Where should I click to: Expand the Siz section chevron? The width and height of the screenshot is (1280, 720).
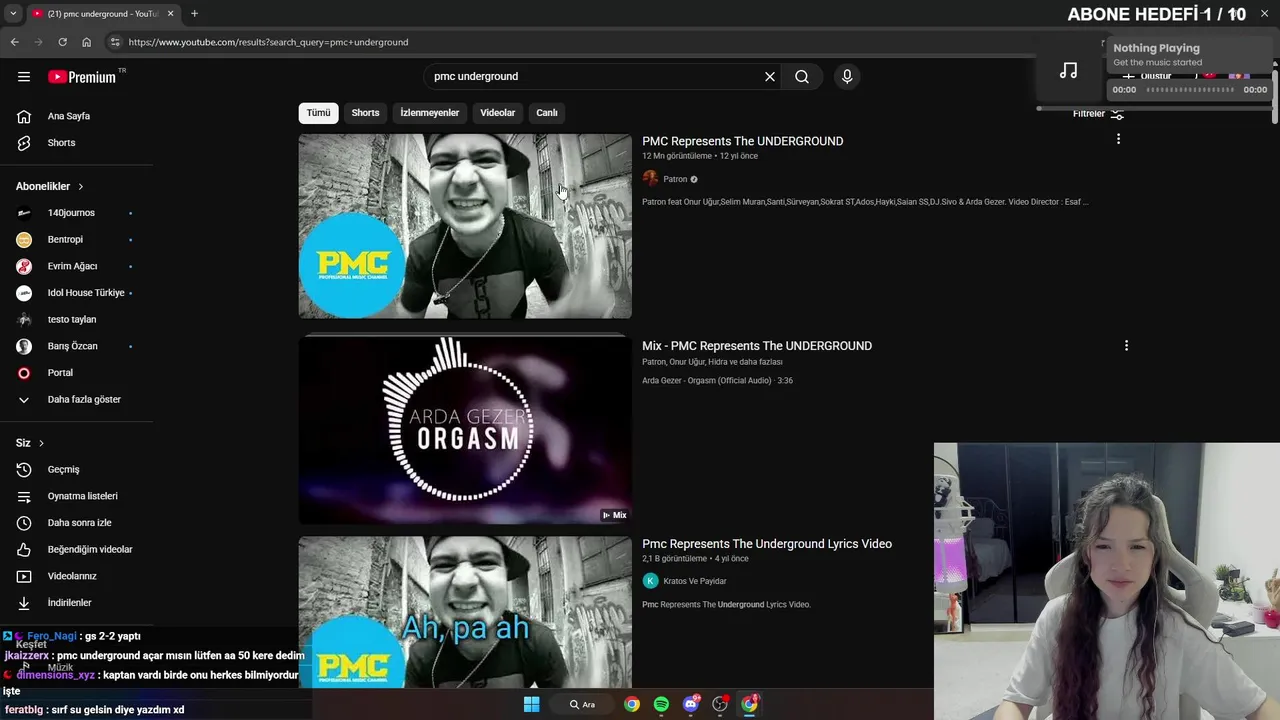coord(41,443)
